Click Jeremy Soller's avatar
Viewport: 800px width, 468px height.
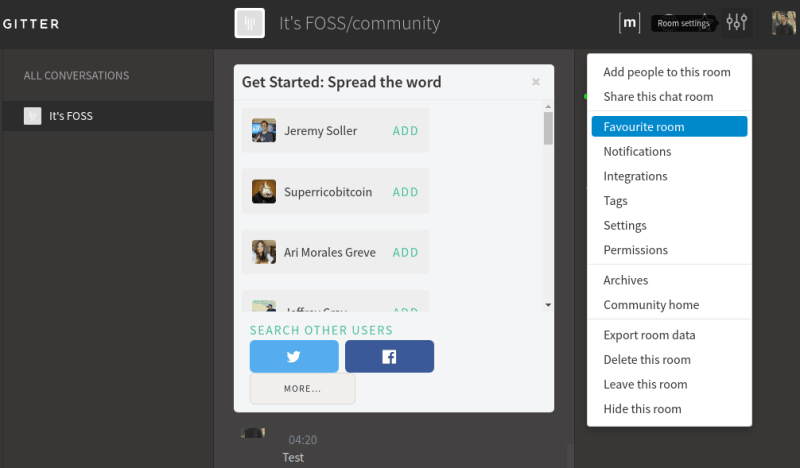[264, 131]
